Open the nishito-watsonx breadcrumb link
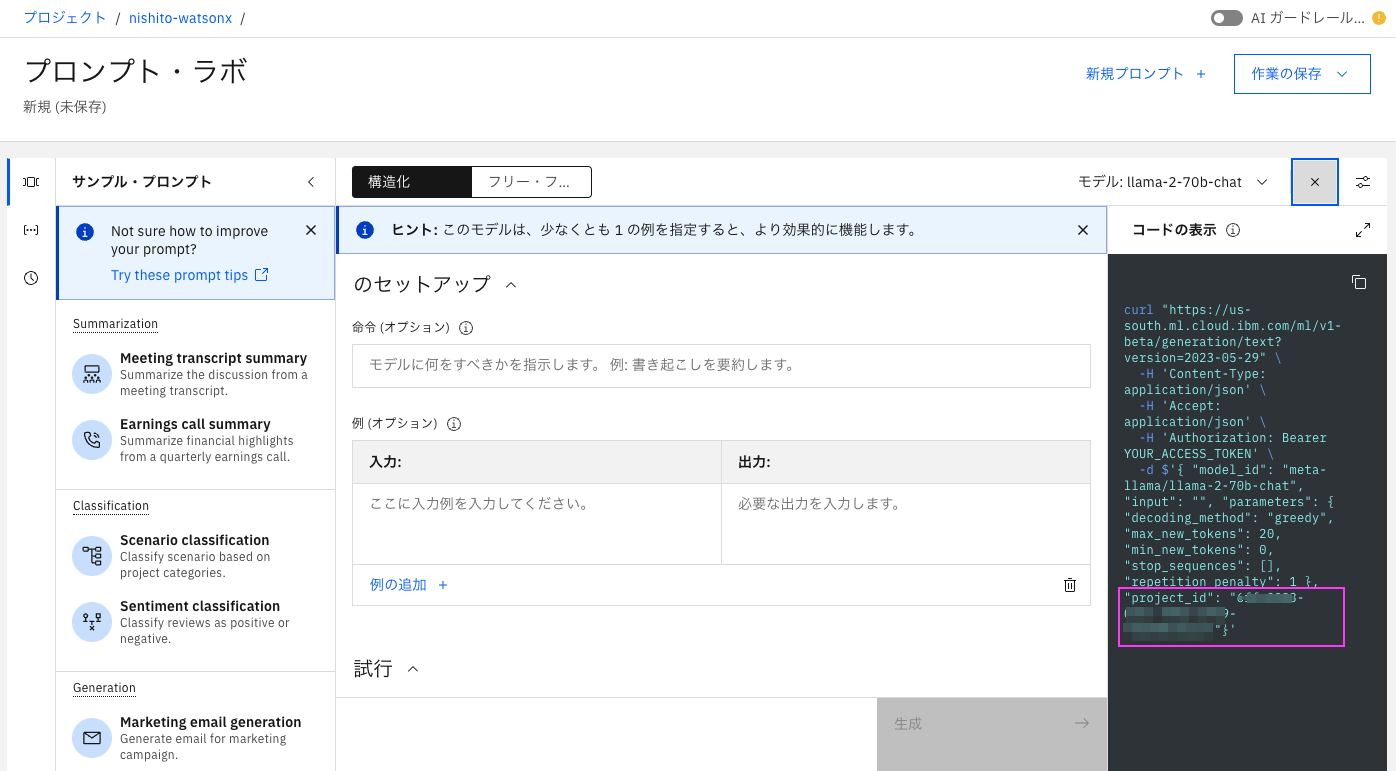This screenshot has width=1396, height=771. (x=180, y=18)
